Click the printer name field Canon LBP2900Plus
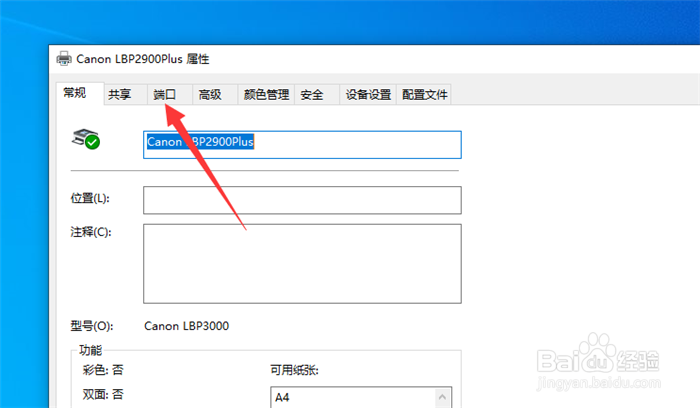 click(x=302, y=145)
